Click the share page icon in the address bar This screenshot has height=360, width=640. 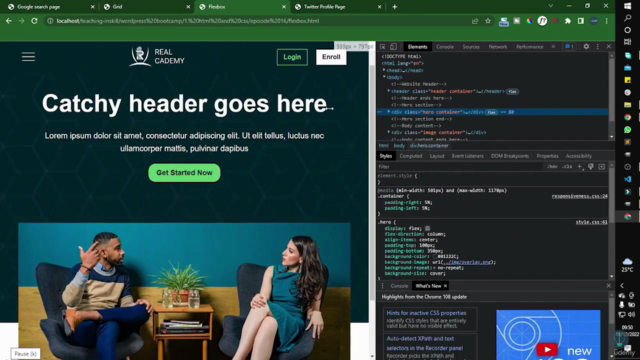tap(475, 21)
